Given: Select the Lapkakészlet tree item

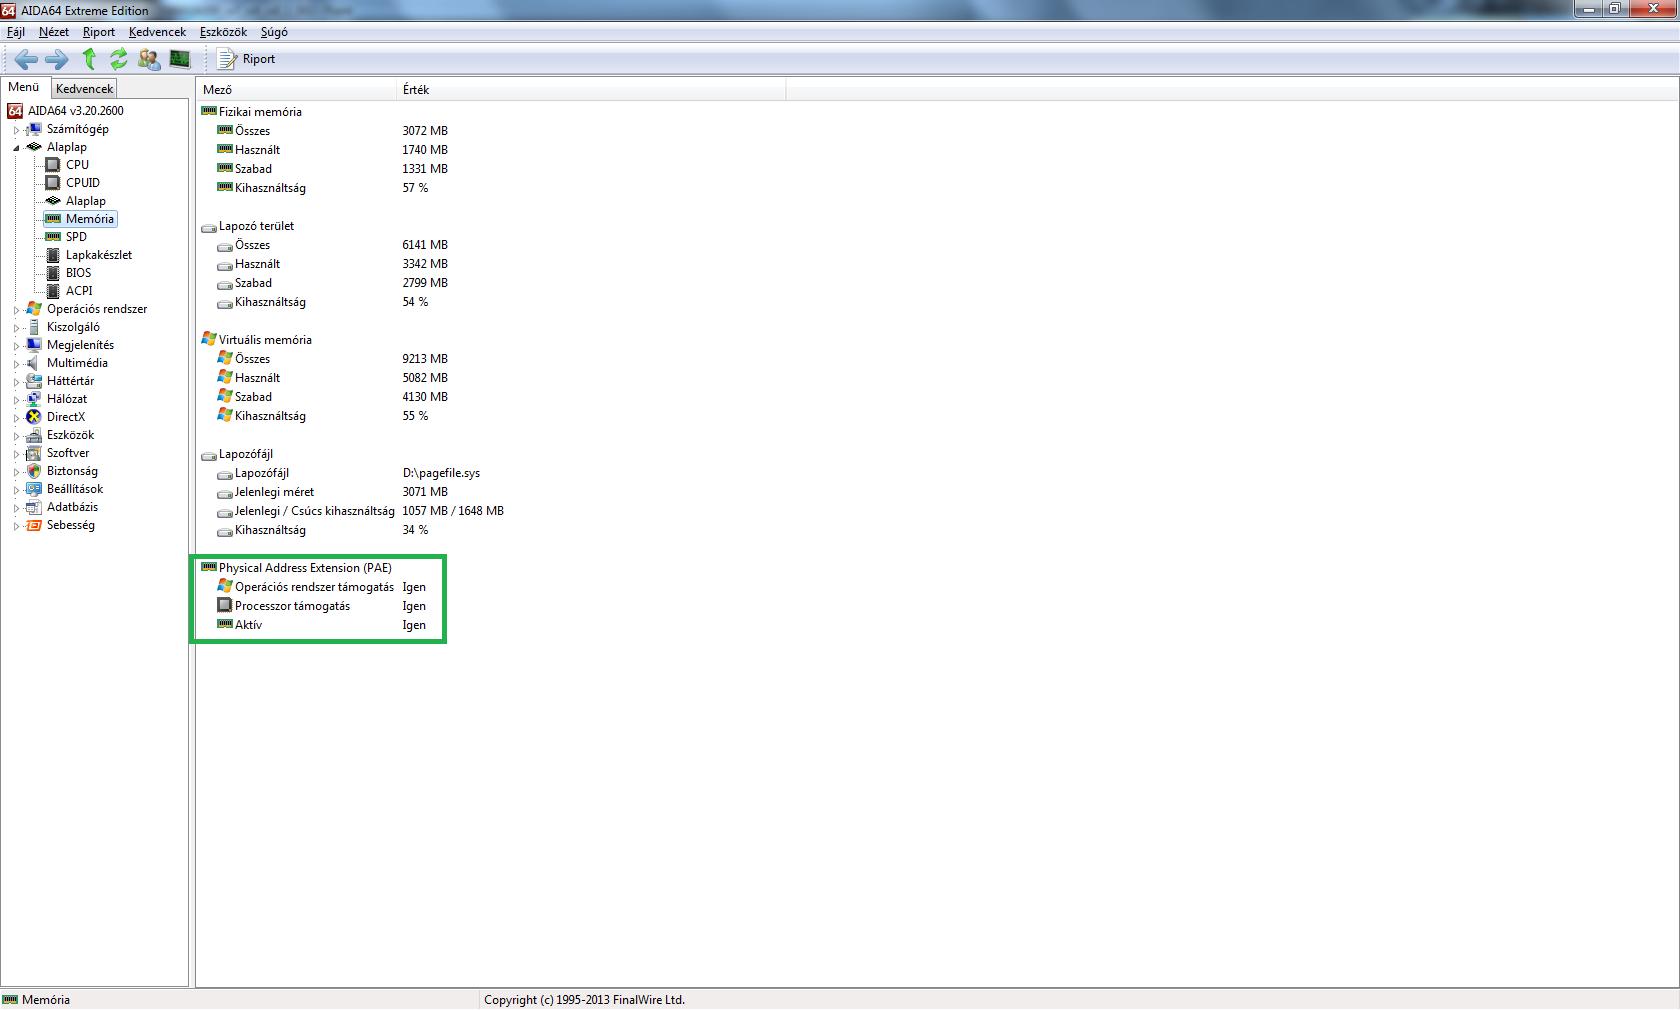Looking at the screenshot, I should tap(99, 255).
